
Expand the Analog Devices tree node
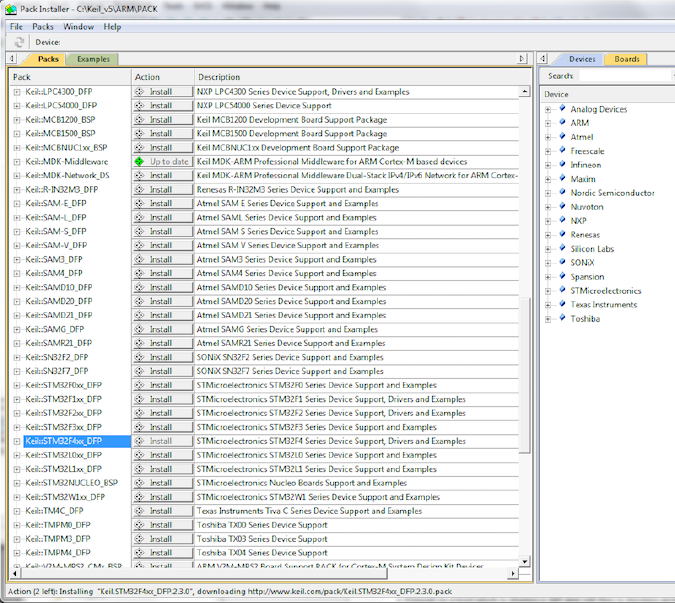pos(548,109)
